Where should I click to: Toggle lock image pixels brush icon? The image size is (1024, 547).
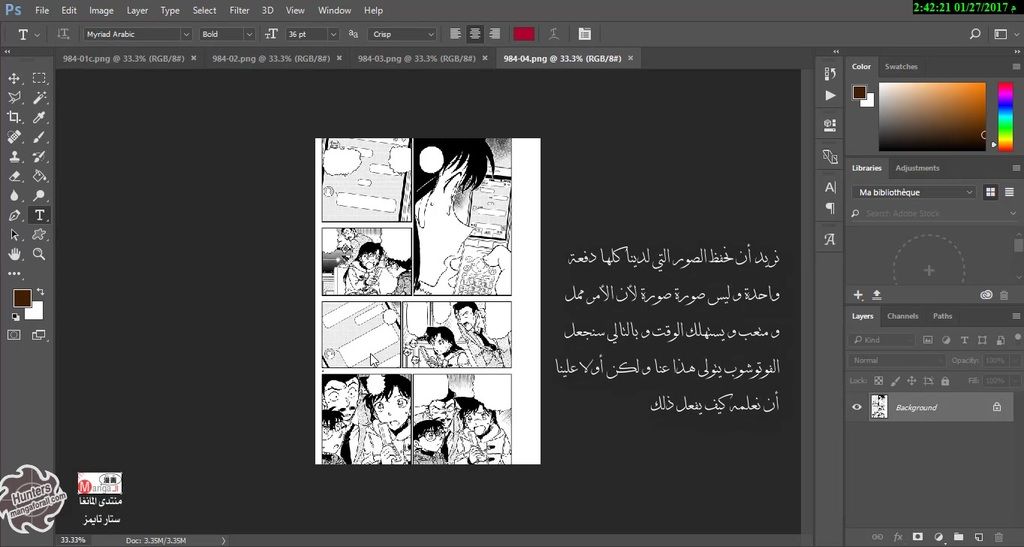click(x=895, y=381)
